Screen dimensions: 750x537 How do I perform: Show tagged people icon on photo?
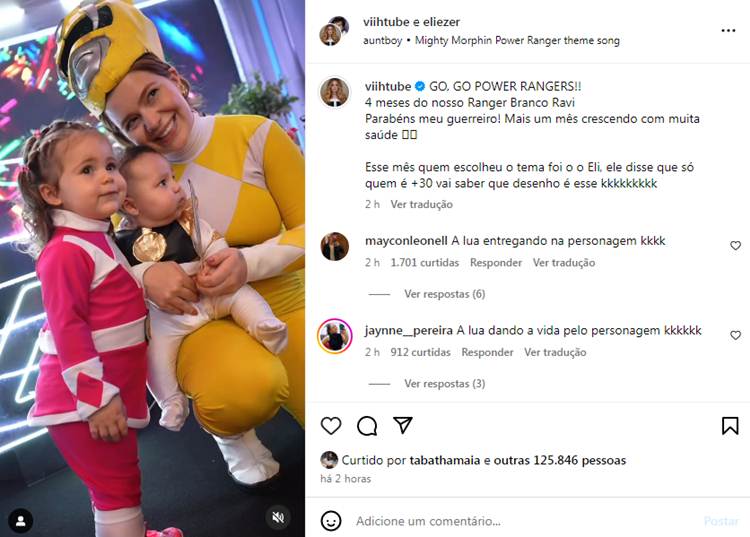tap(21, 521)
